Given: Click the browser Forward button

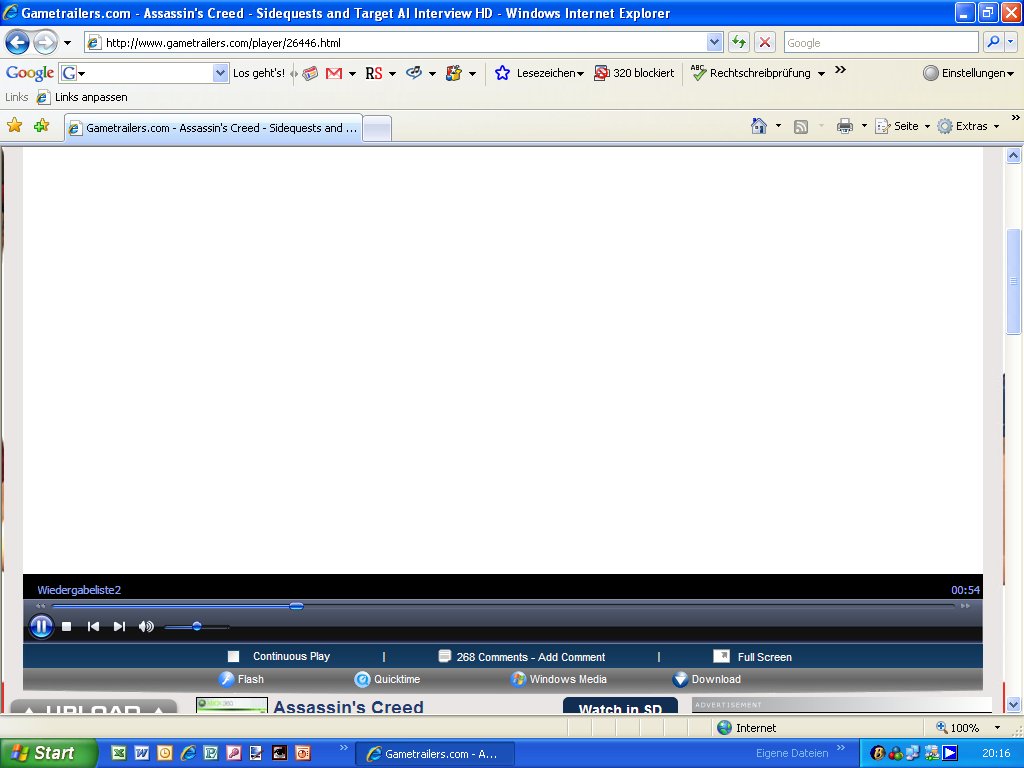Looking at the screenshot, I should pos(45,42).
